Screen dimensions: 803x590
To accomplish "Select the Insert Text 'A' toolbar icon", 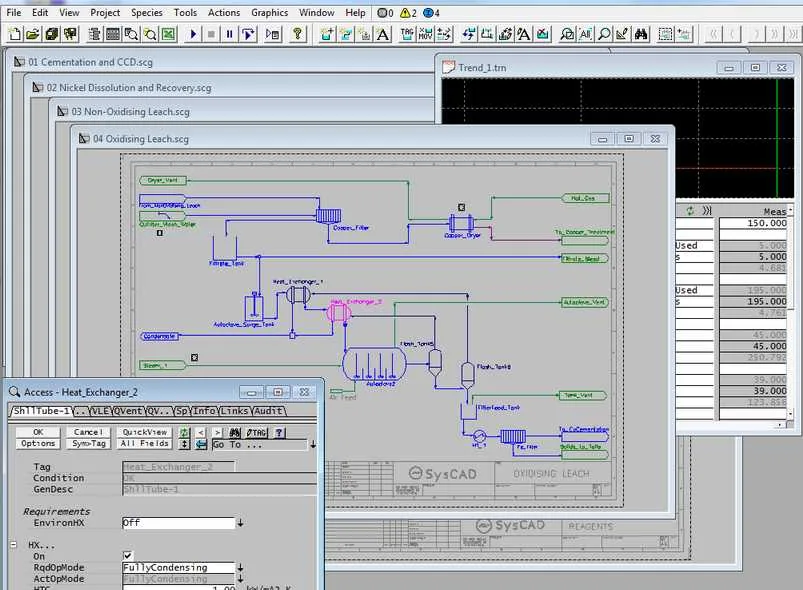I will coord(383,34).
